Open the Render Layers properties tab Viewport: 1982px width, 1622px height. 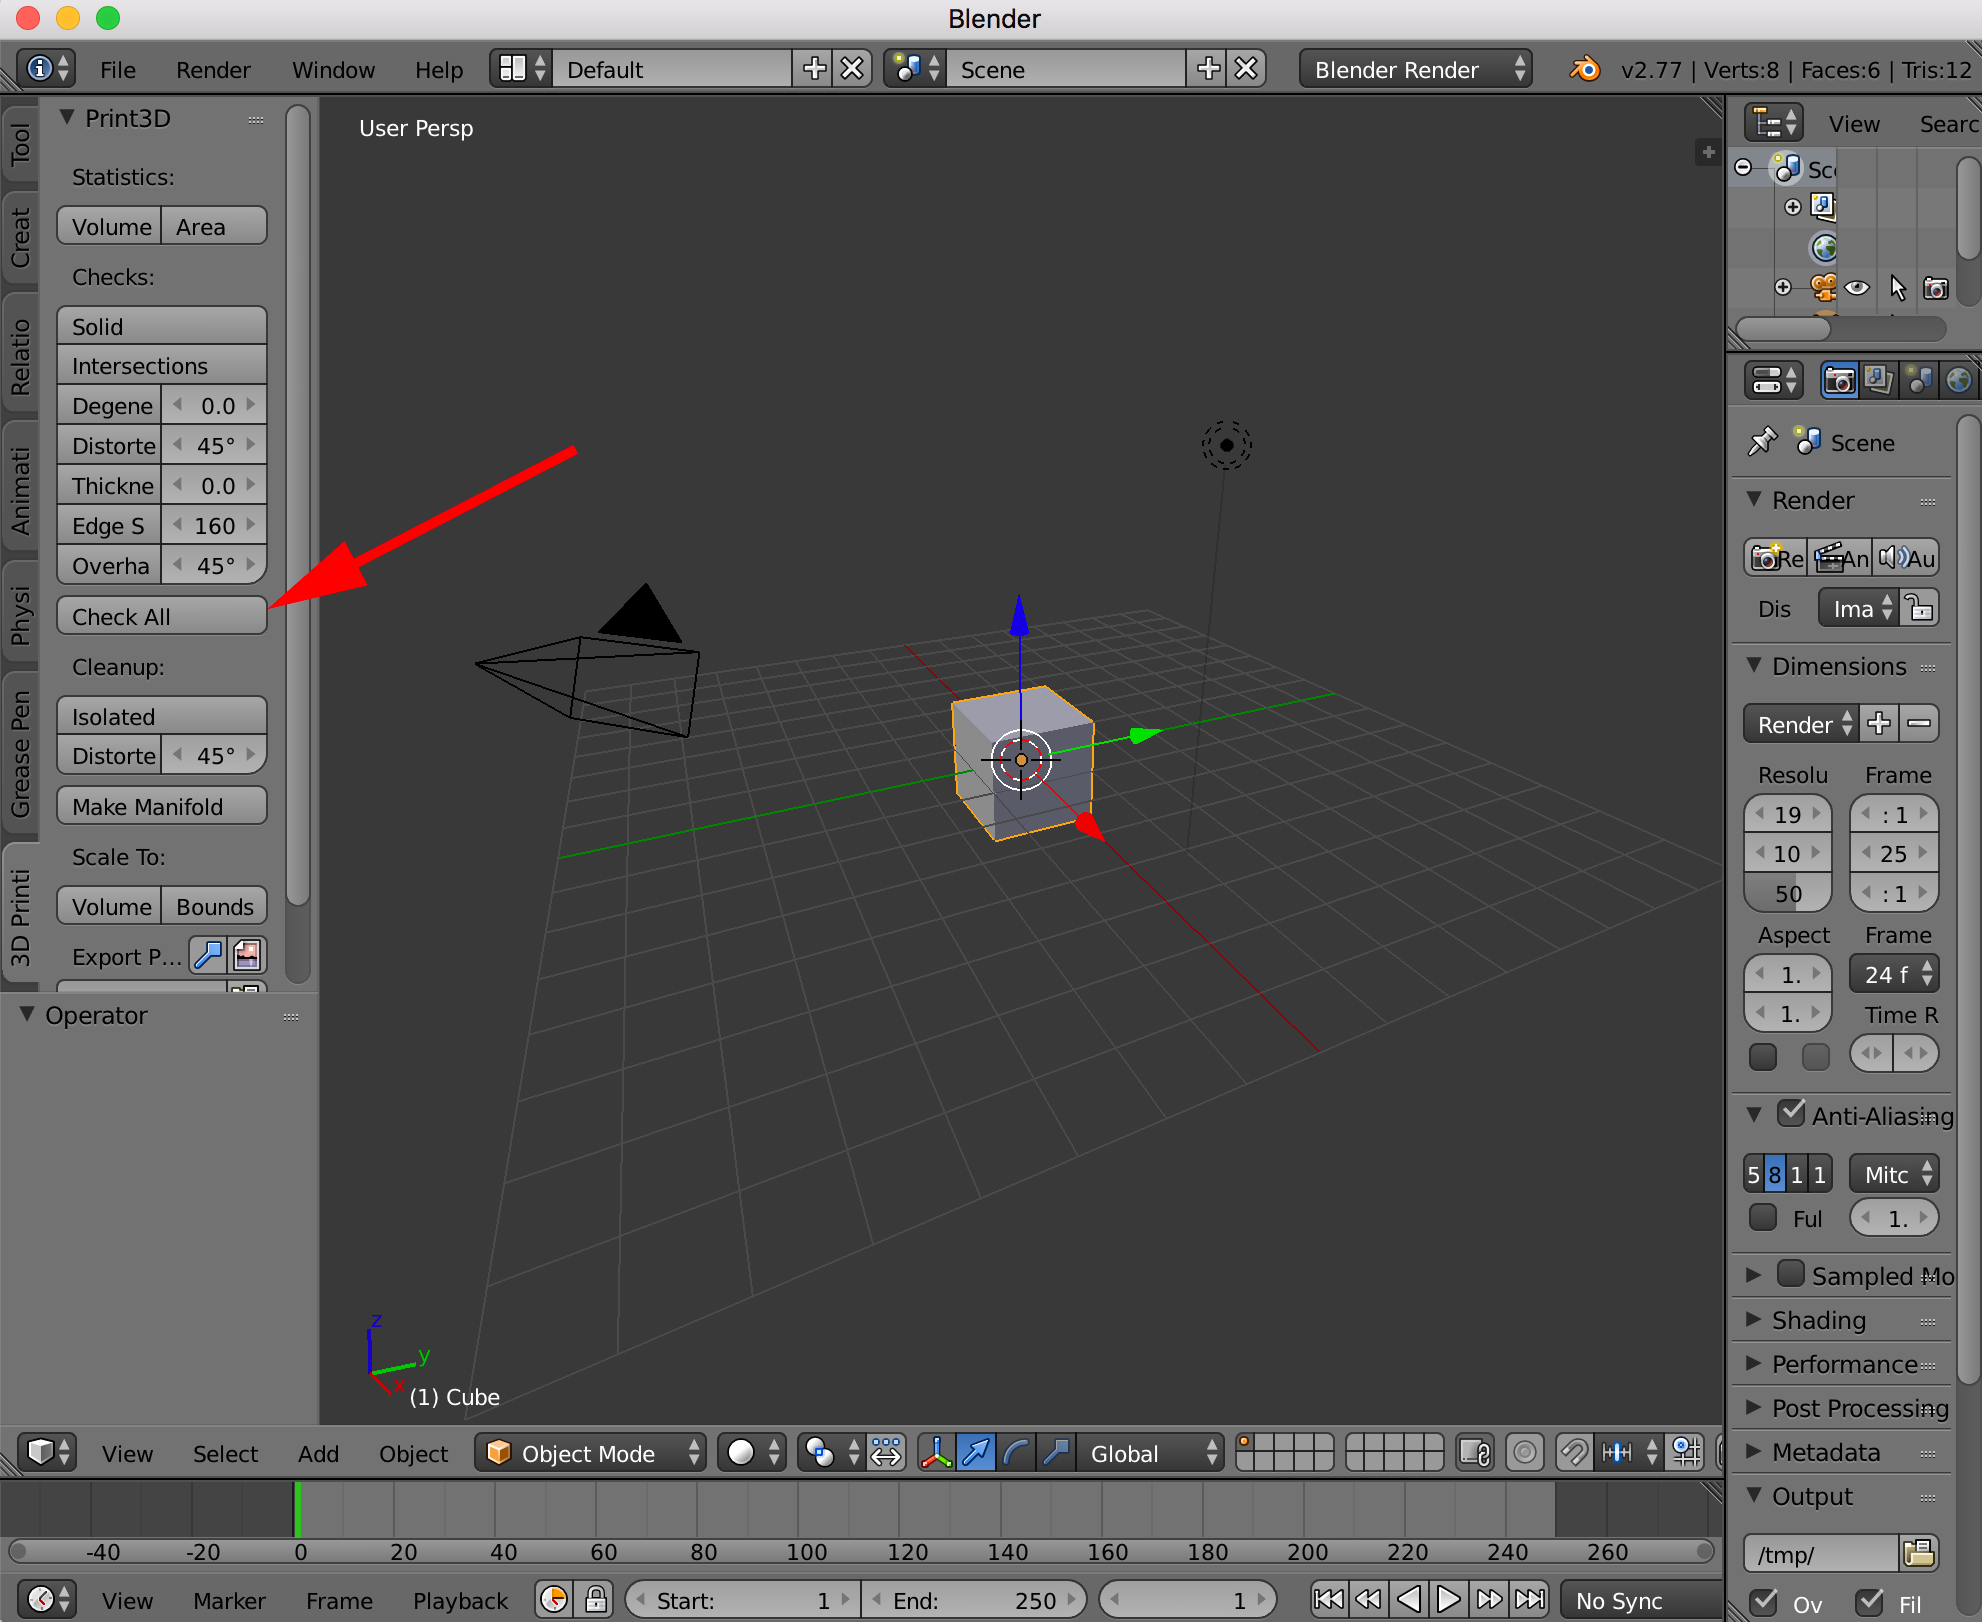(1878, 380)
